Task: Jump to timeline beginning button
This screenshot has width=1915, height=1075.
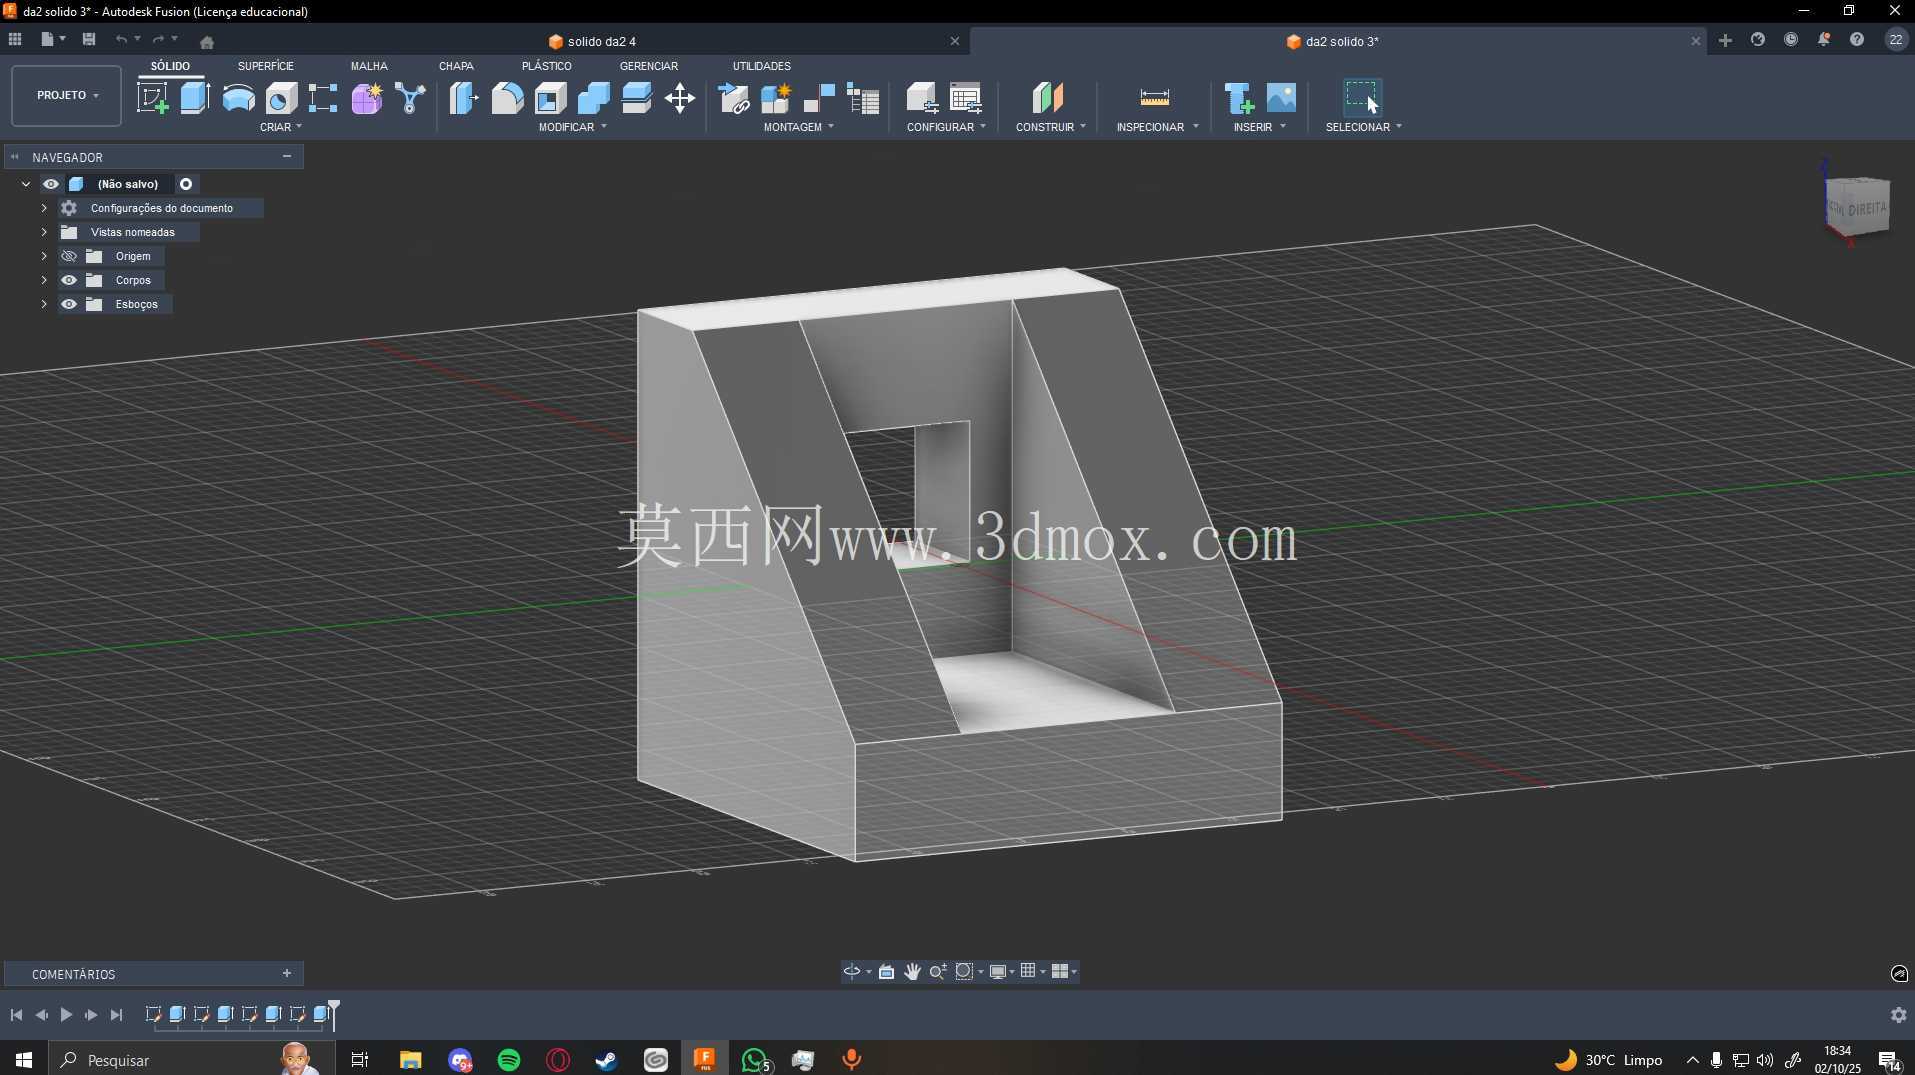Action: 16,1014
